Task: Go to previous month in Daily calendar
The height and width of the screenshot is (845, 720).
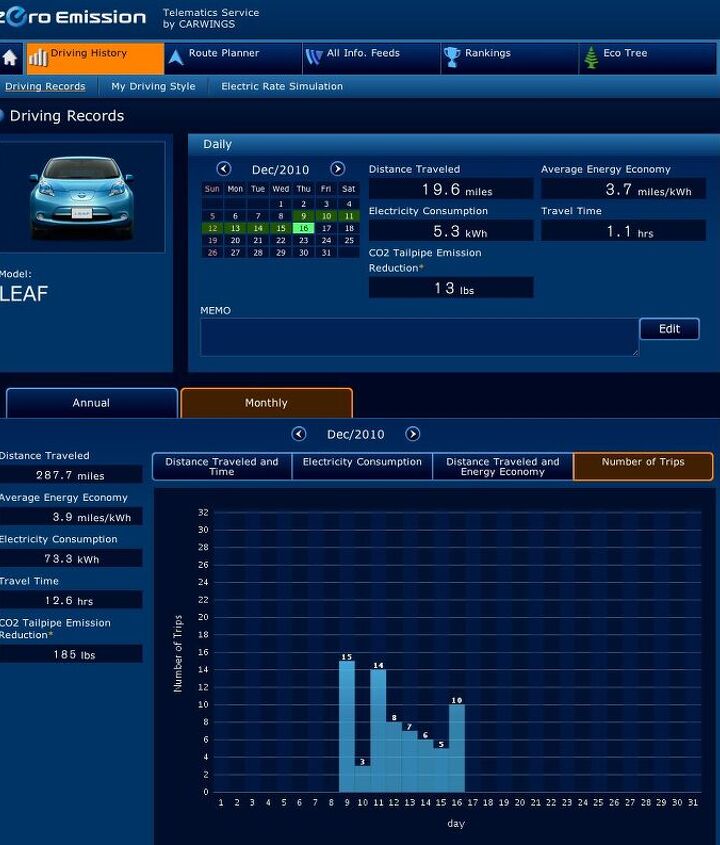Action: [224, 169]
